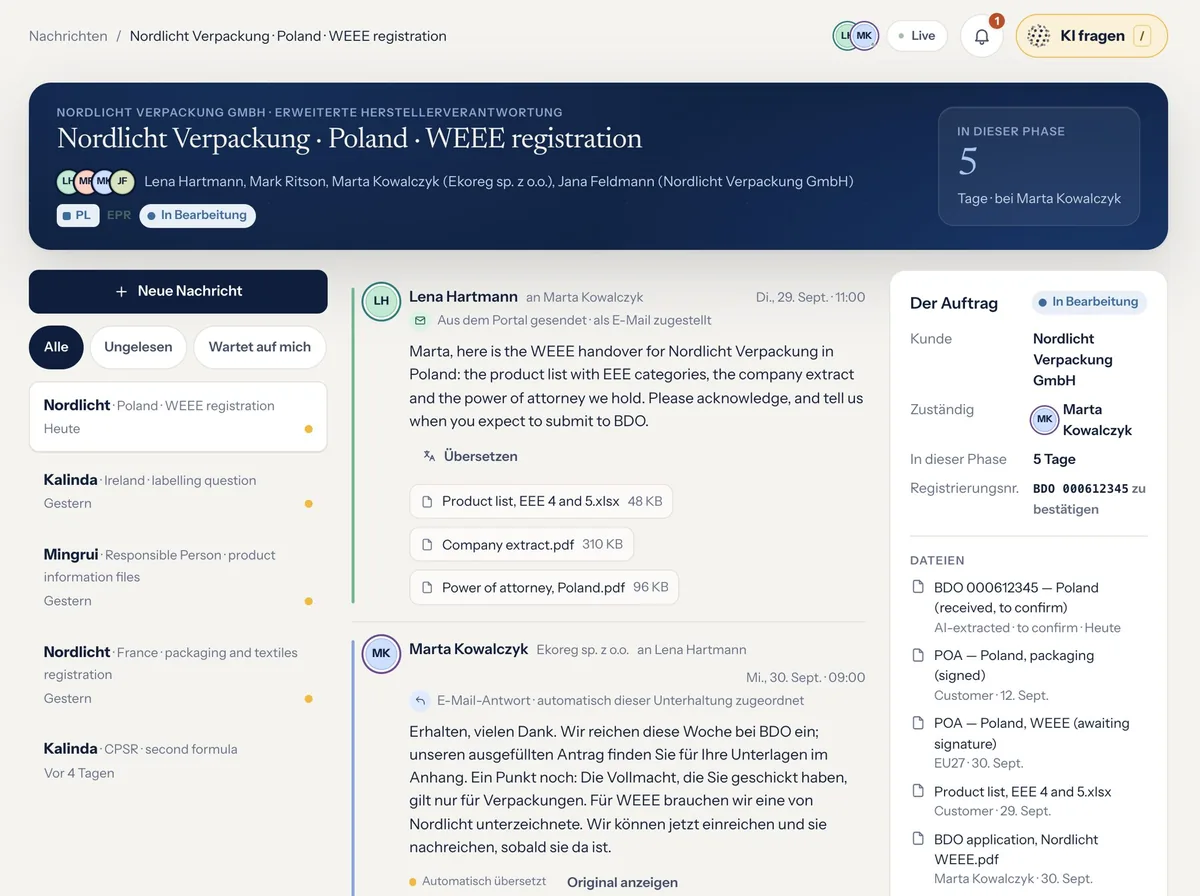Open Power of attorney, Poland.pdf attachment
Screen dimensions: 1200x896
544,588
